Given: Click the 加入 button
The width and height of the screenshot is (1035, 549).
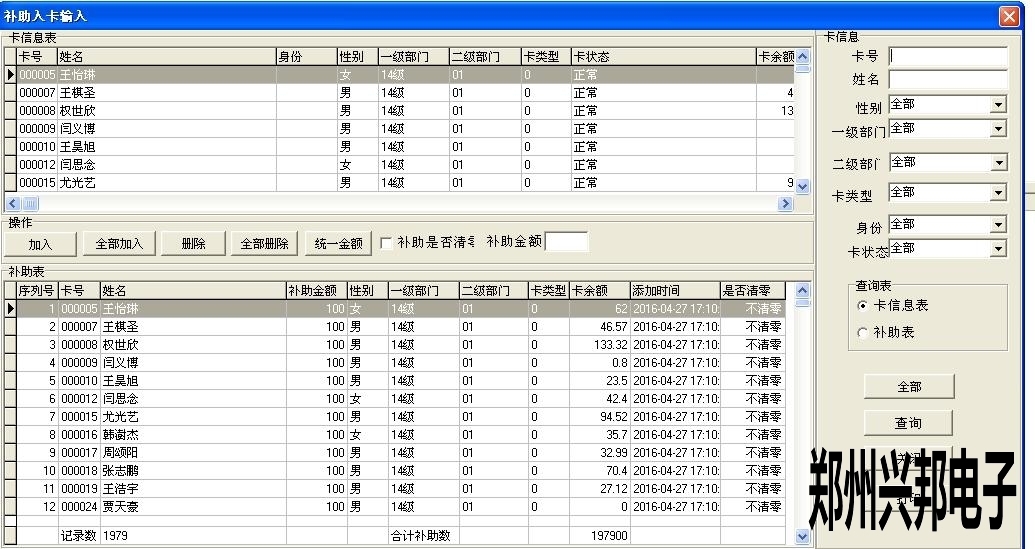Looking at the screenshot, I should point(40,243).
